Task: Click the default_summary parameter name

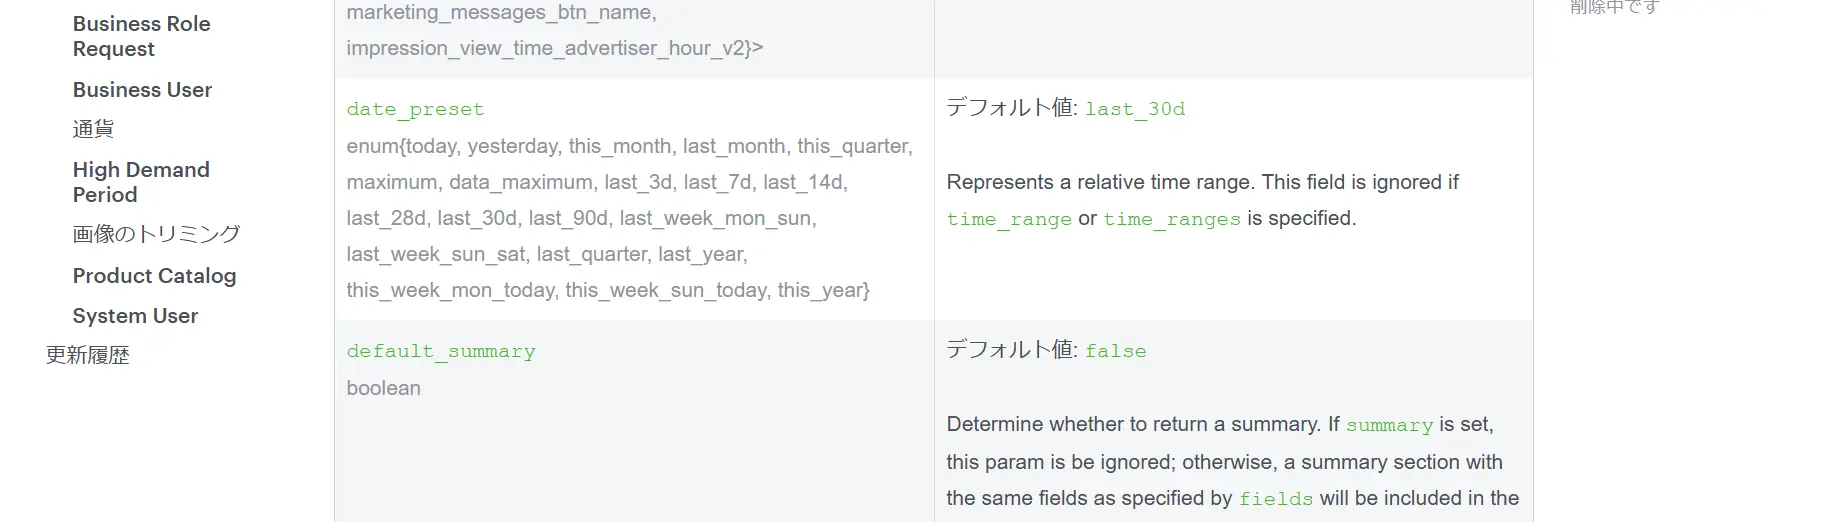Action: pyautogui.click(x=441, y=351)
